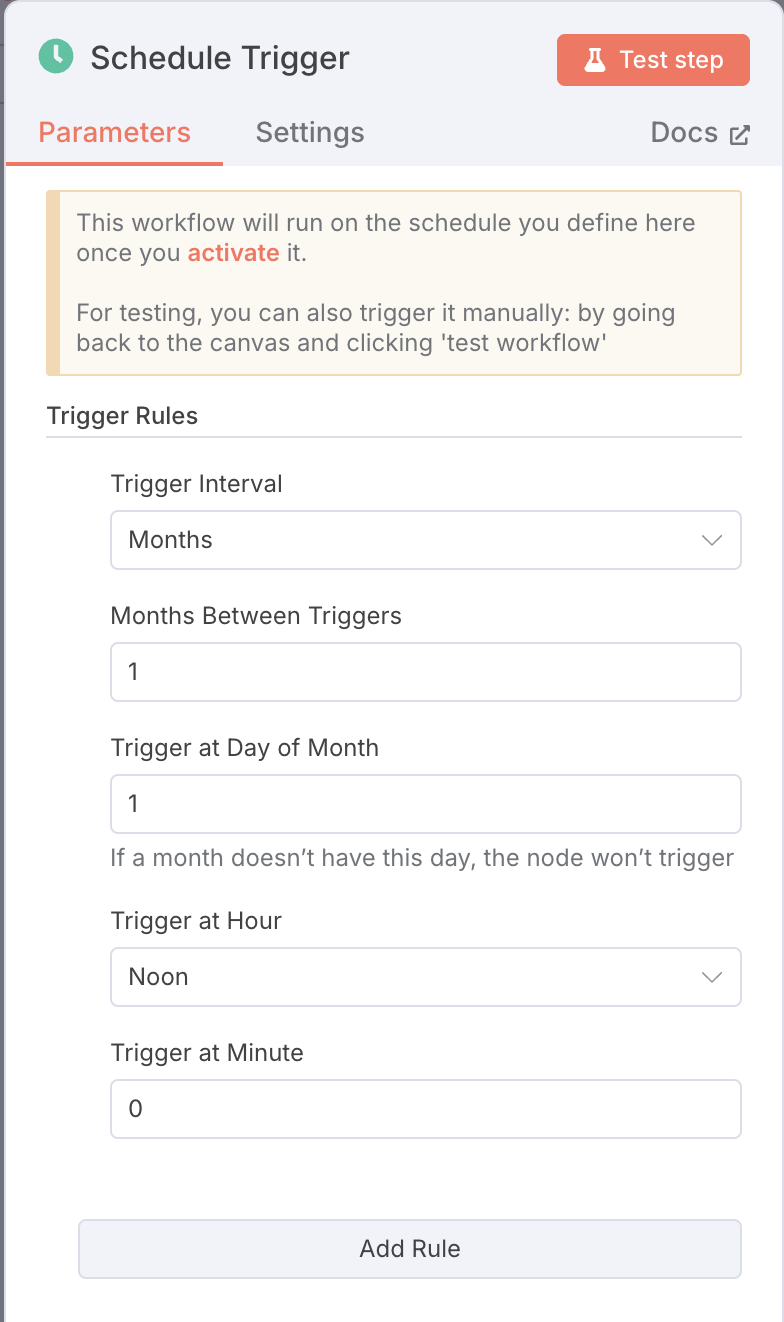Click the green clock Schedule Trigger icon
Image resolution: width=784 pixels, height=1322 pixels.
click(x=56, y=56)
